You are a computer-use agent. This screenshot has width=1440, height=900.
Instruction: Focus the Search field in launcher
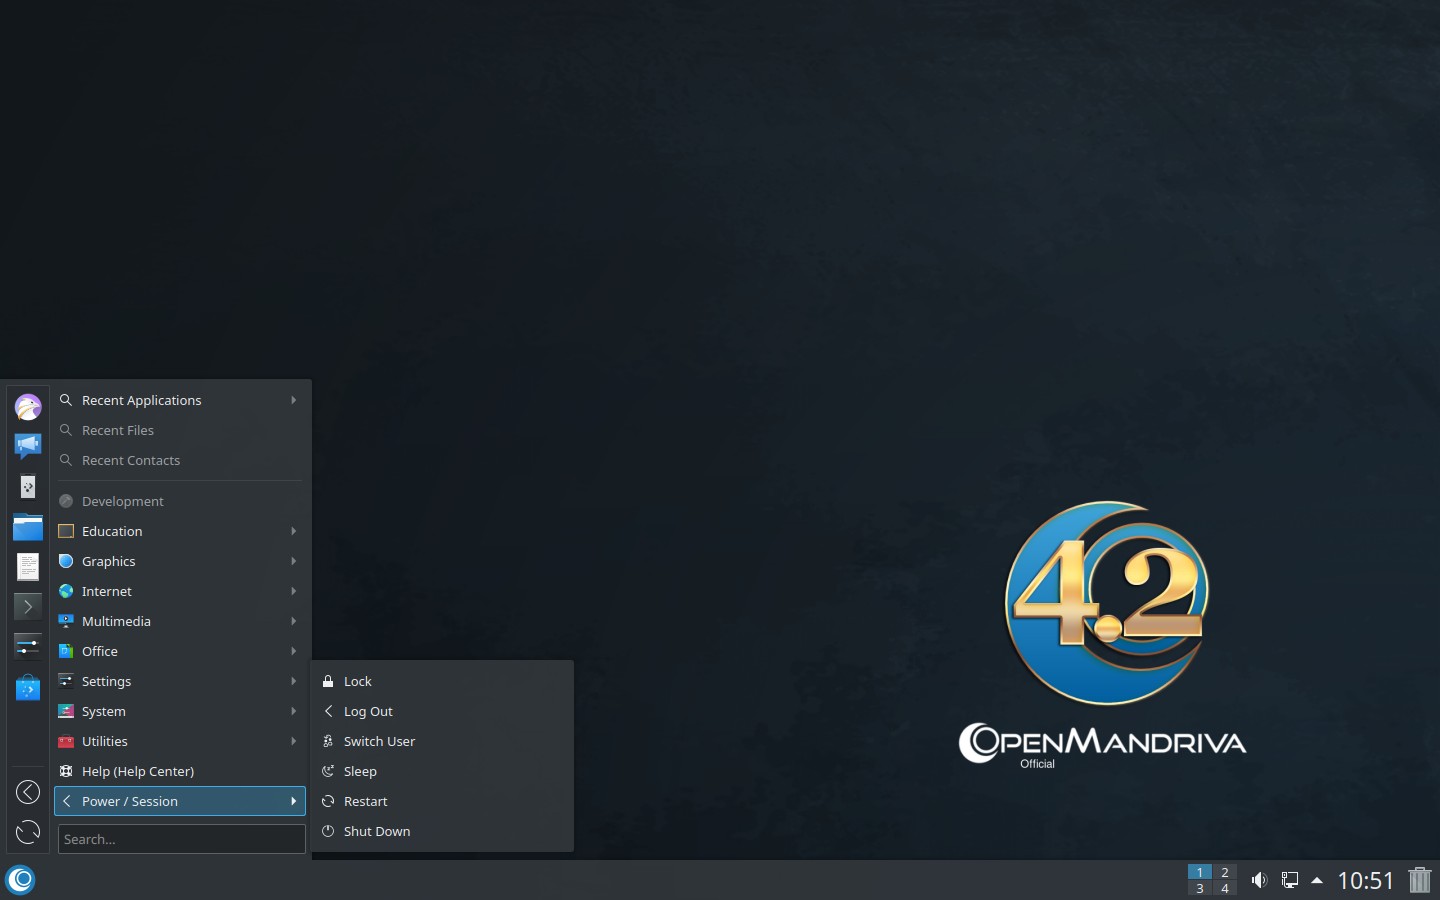(x=181, y=839)
